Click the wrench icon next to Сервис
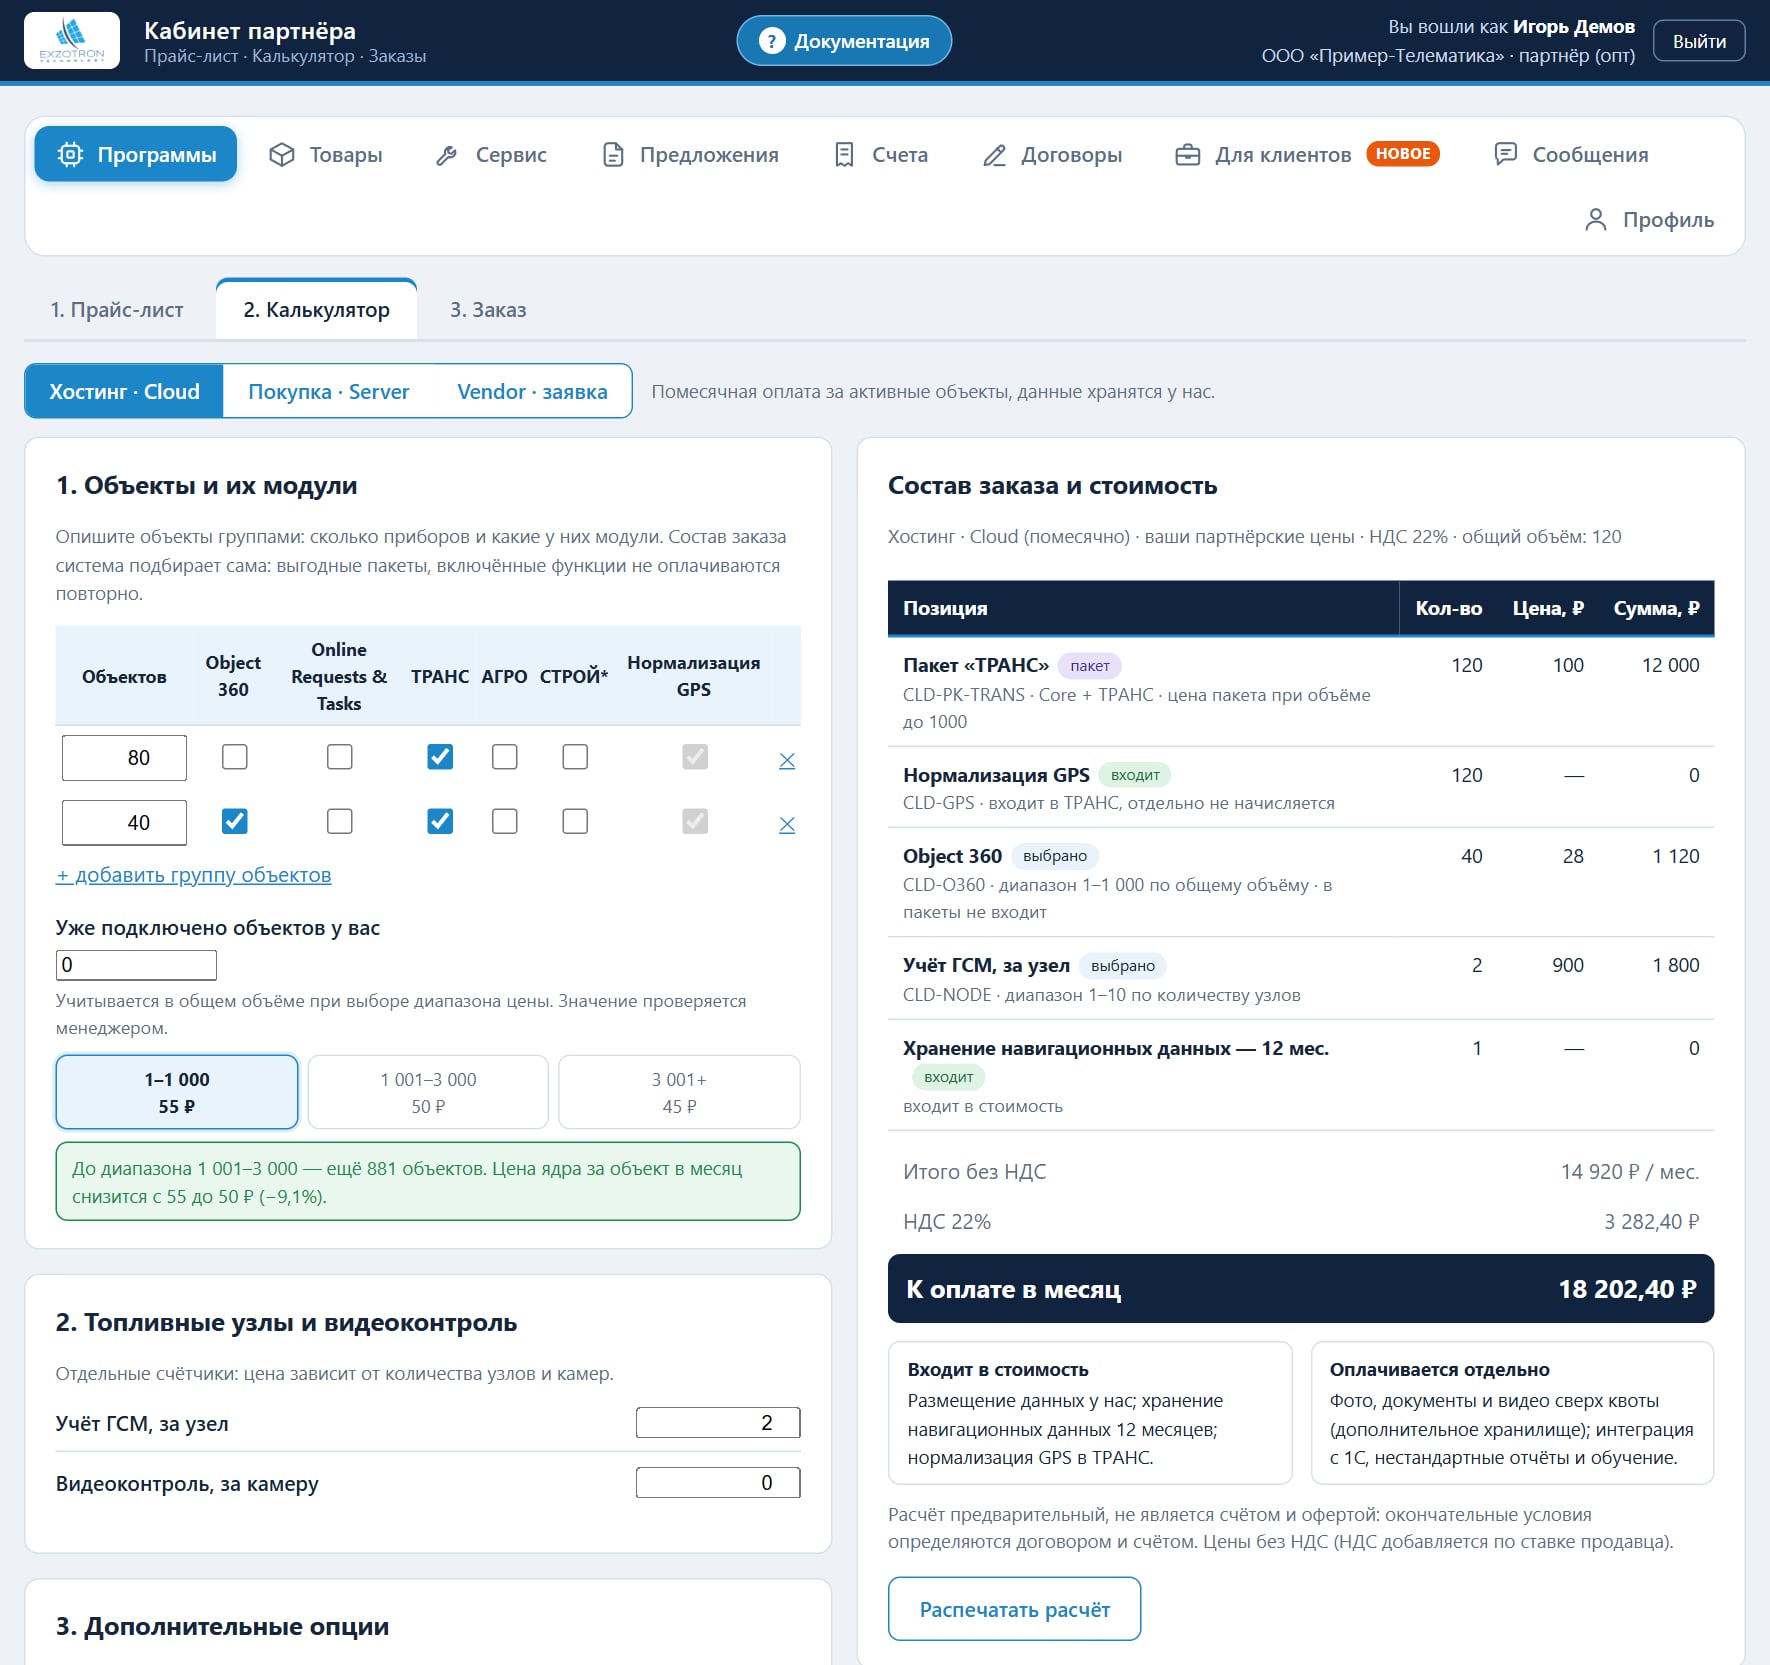 coord(447,155)
